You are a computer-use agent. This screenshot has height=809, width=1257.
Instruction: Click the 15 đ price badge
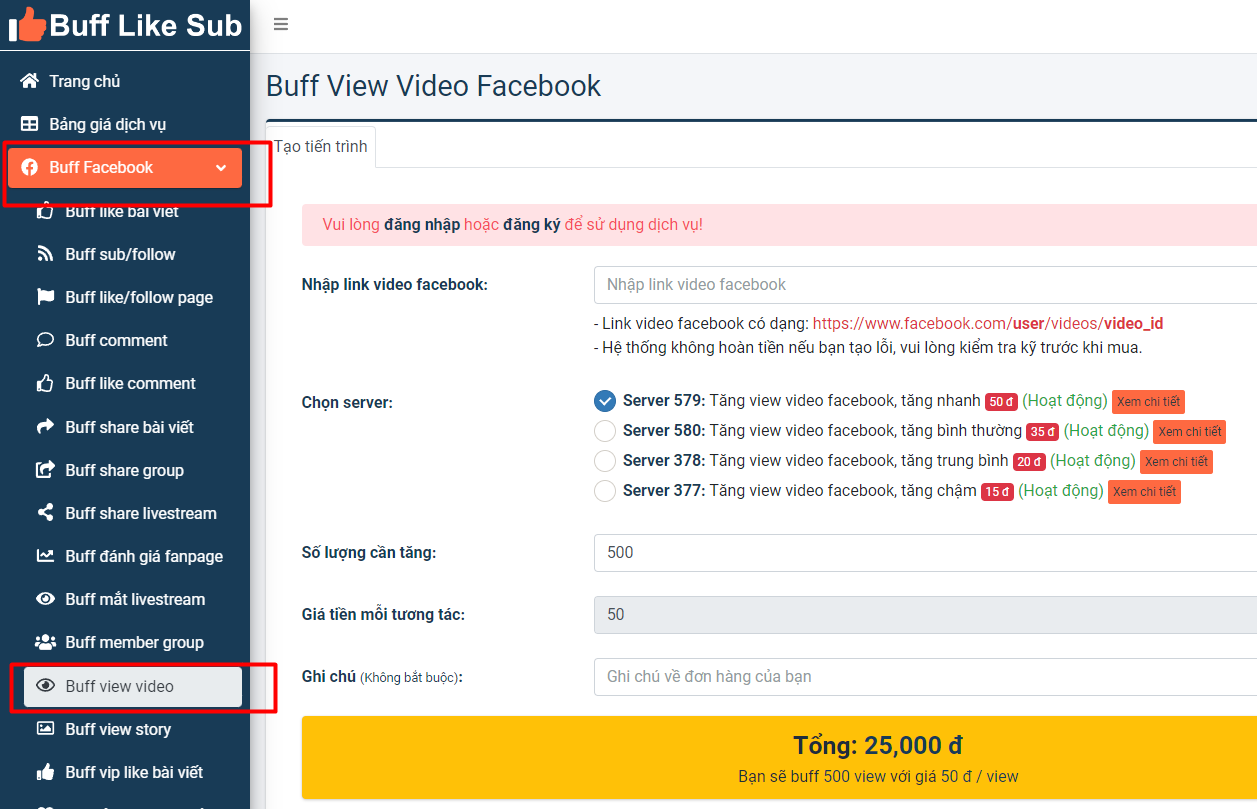coord(997,492)
